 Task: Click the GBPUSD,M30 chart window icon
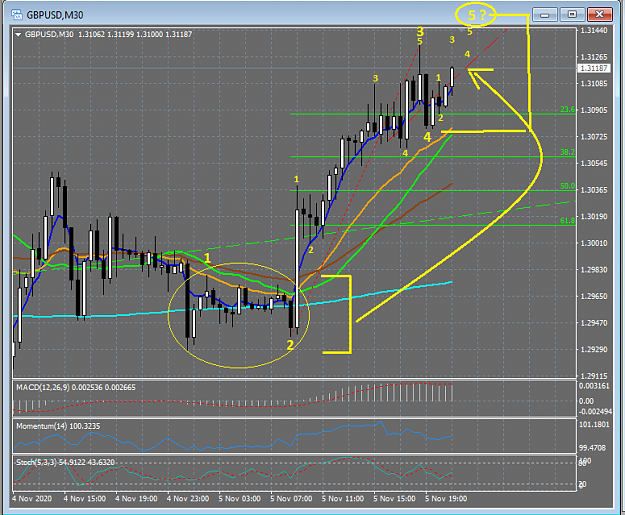pos(17,15)
